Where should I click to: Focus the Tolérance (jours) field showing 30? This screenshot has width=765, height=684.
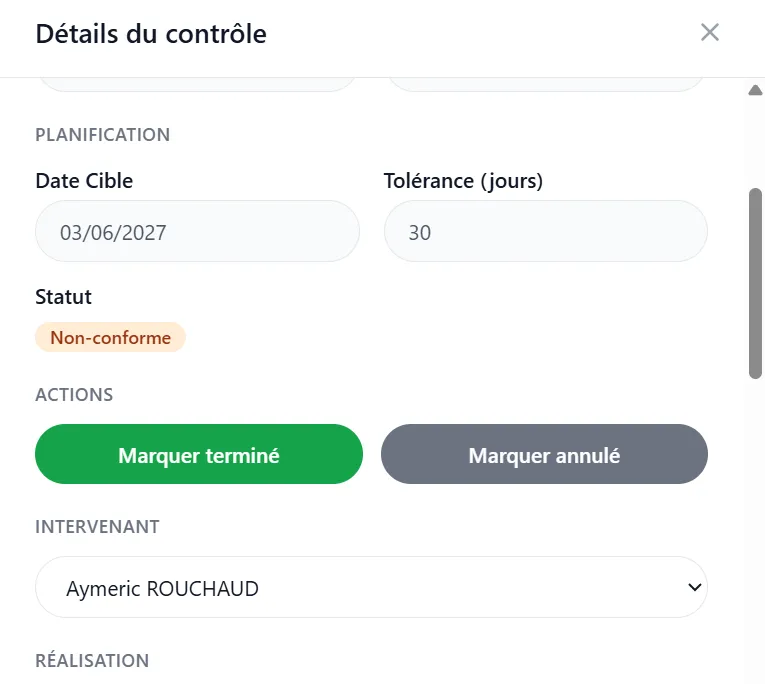[x=545, y=231]
